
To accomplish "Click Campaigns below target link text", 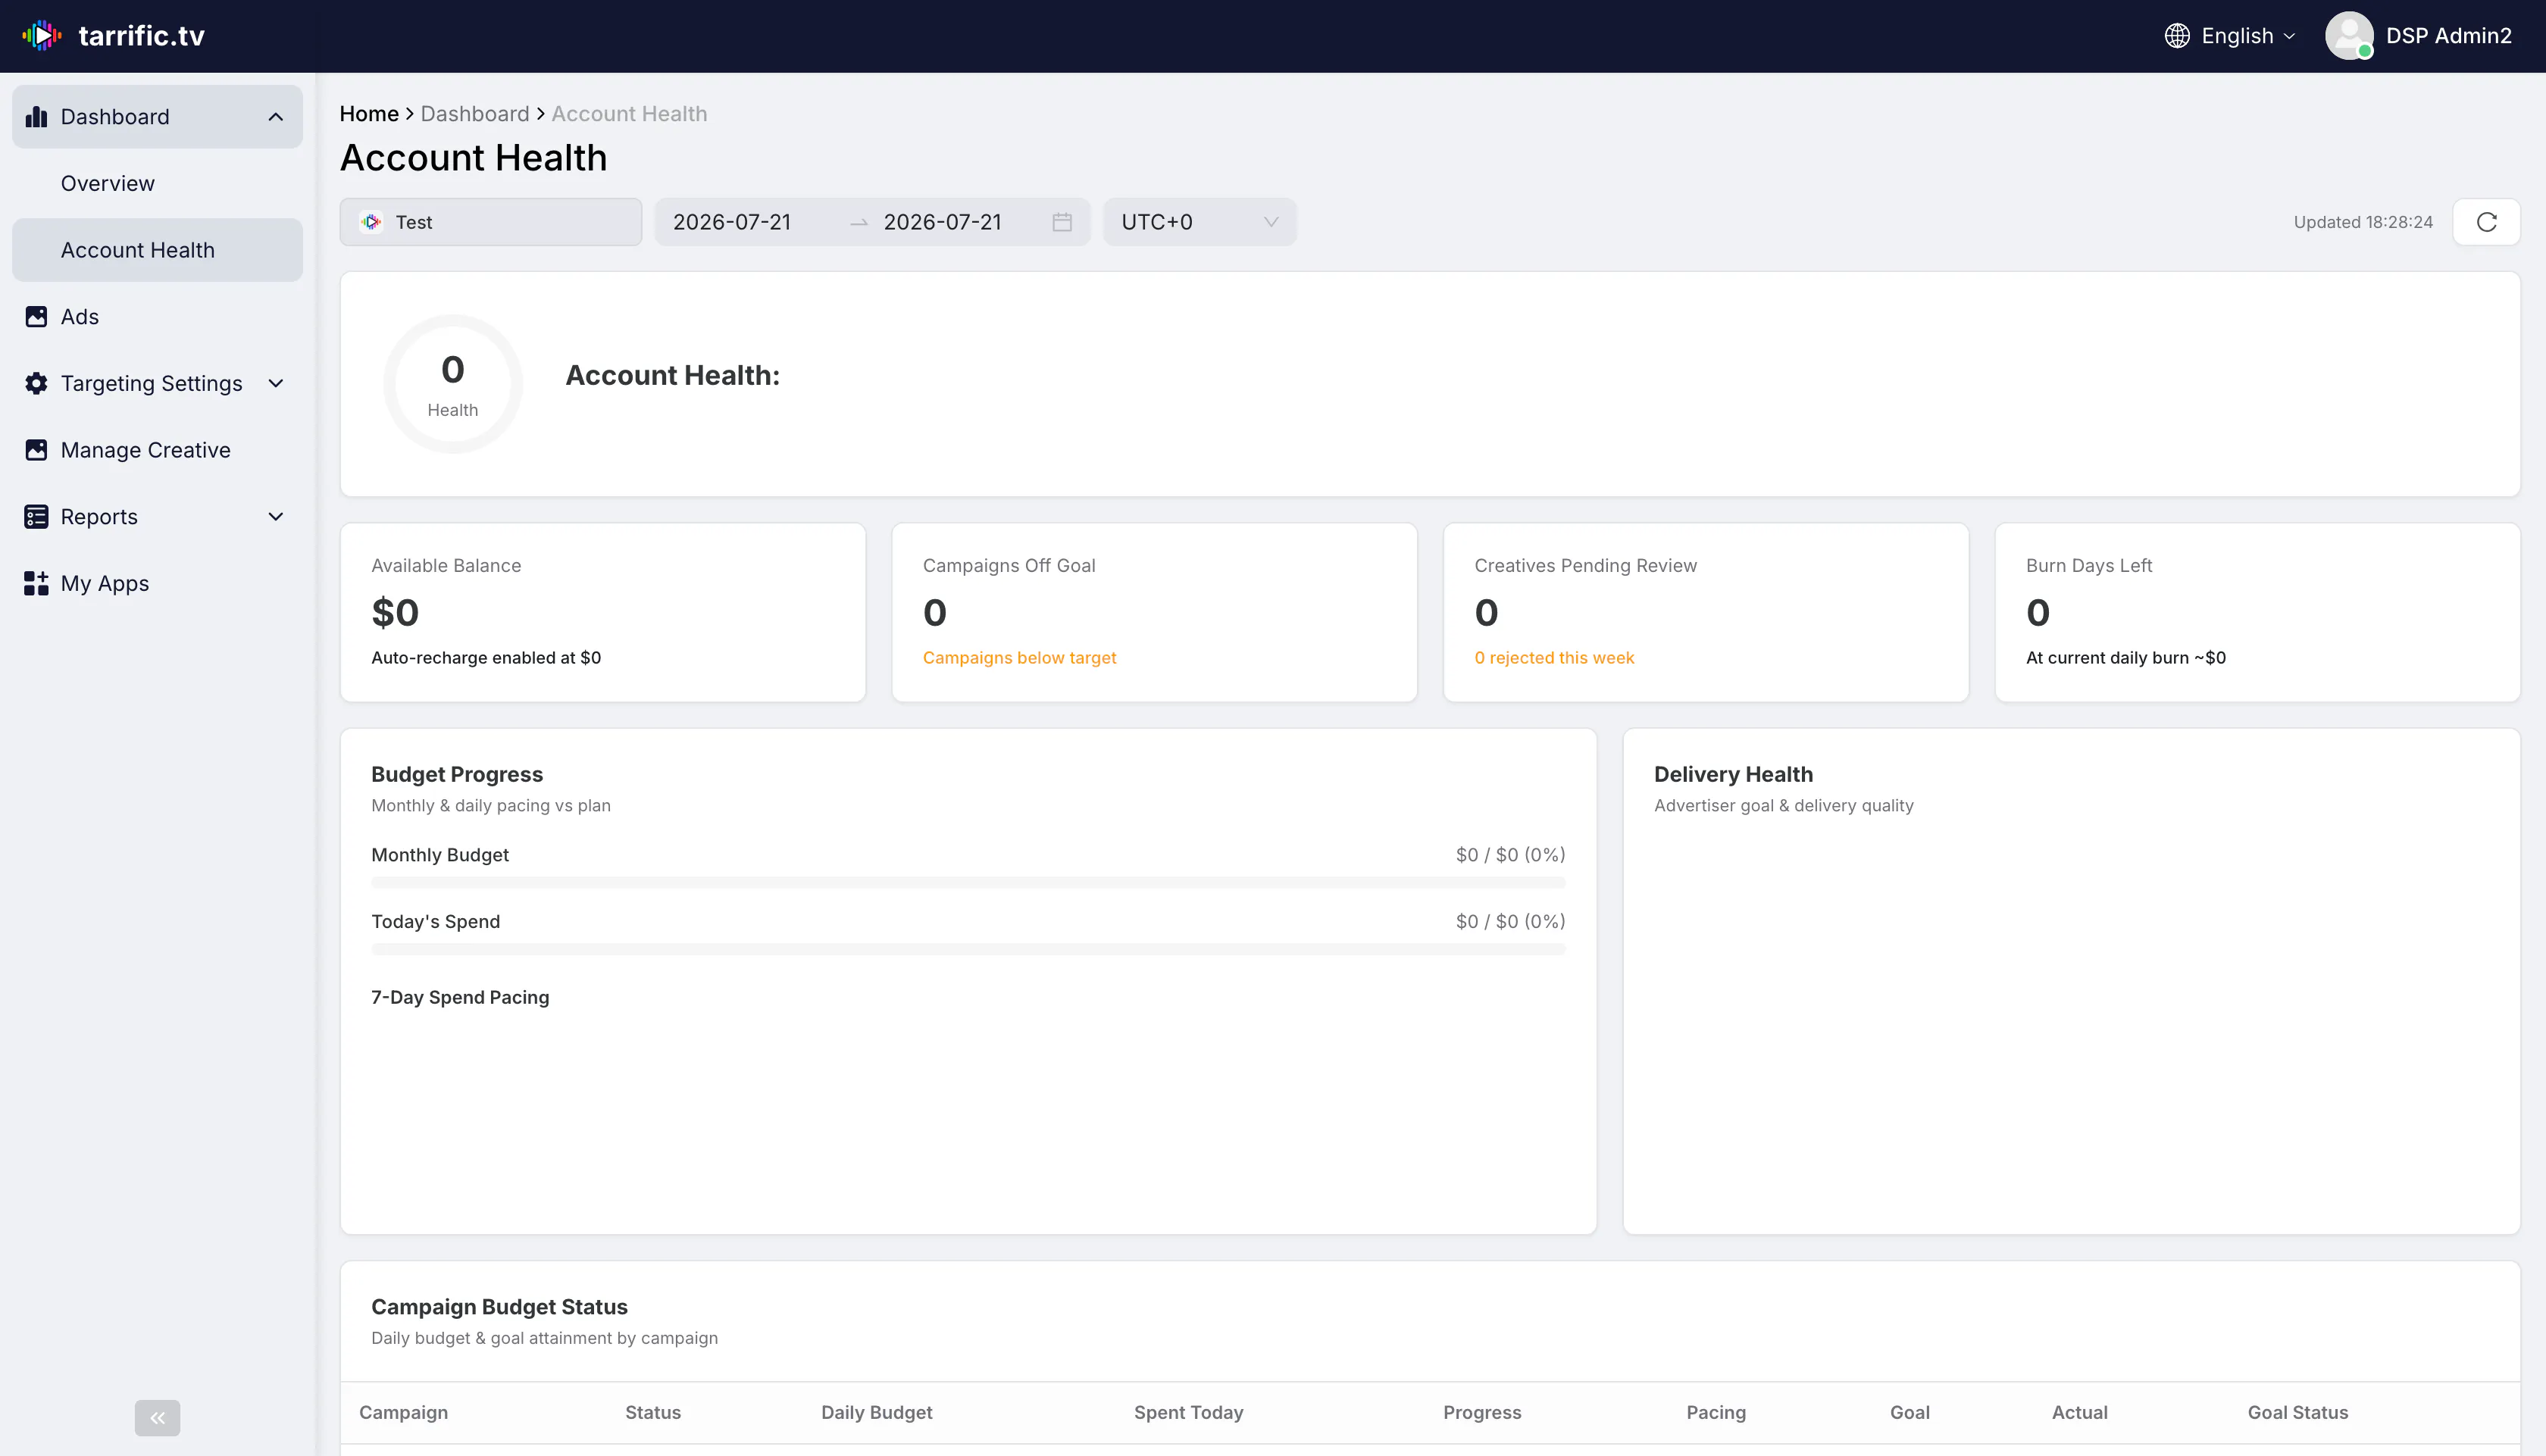I will click(1019, 658).
